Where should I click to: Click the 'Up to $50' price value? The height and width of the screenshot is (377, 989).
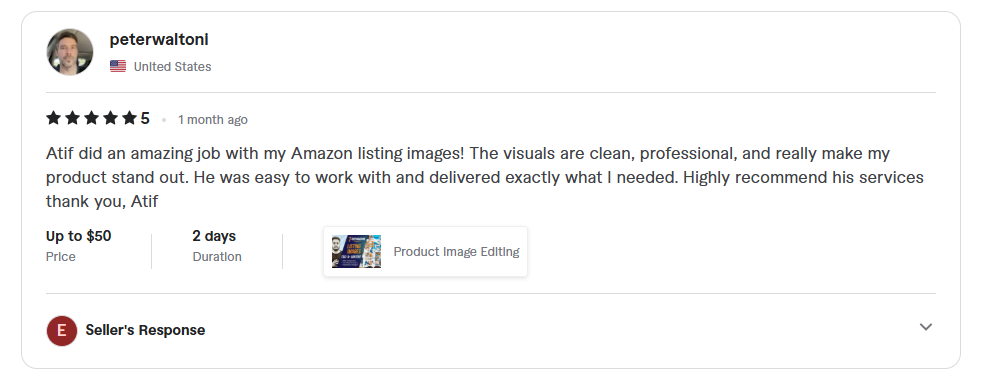pos(79,236)
